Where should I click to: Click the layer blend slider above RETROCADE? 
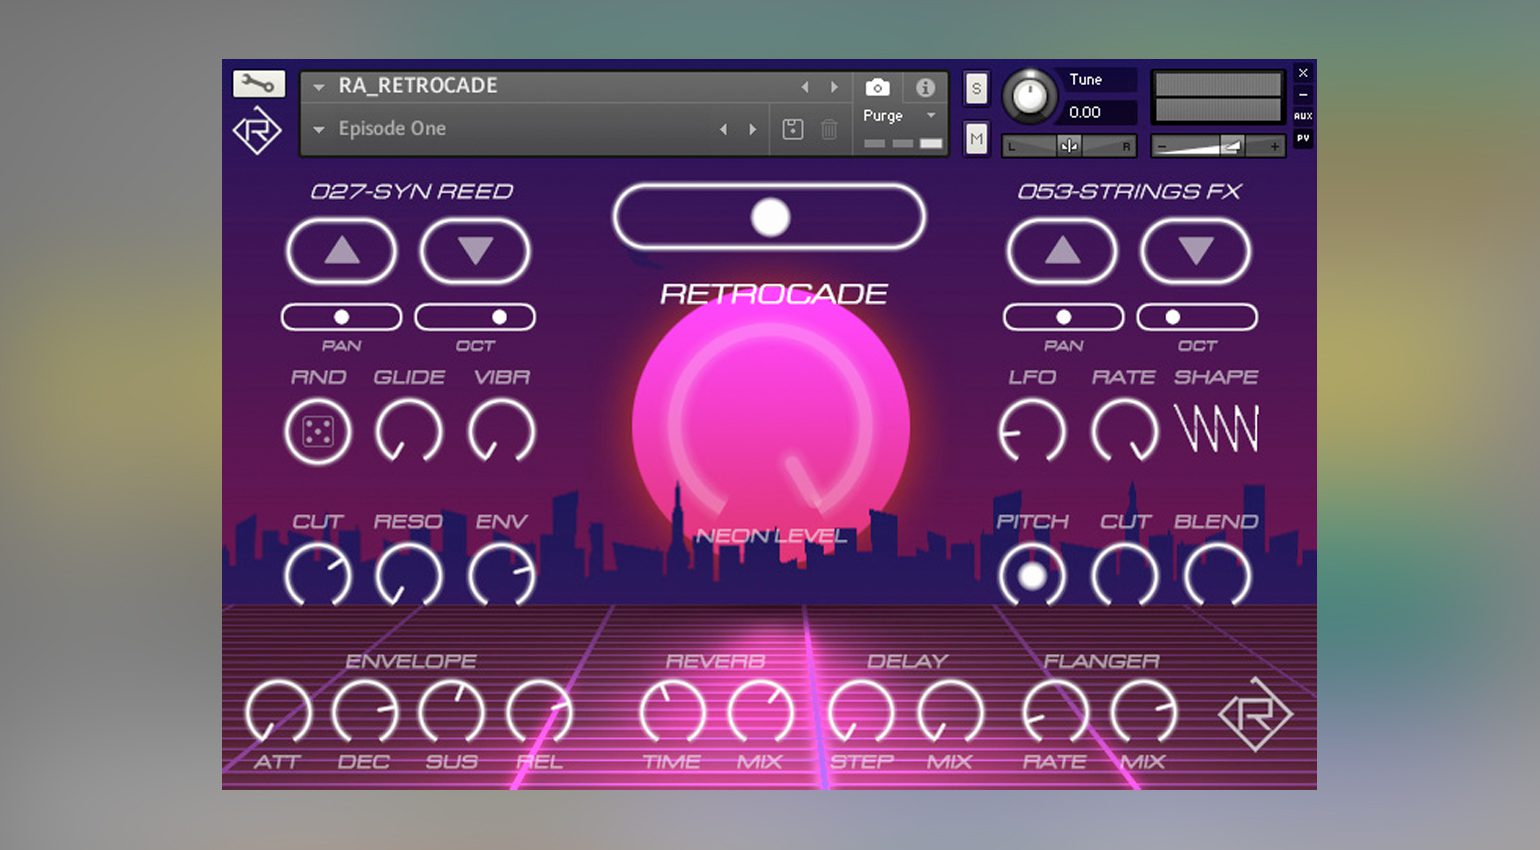point(769,217)
